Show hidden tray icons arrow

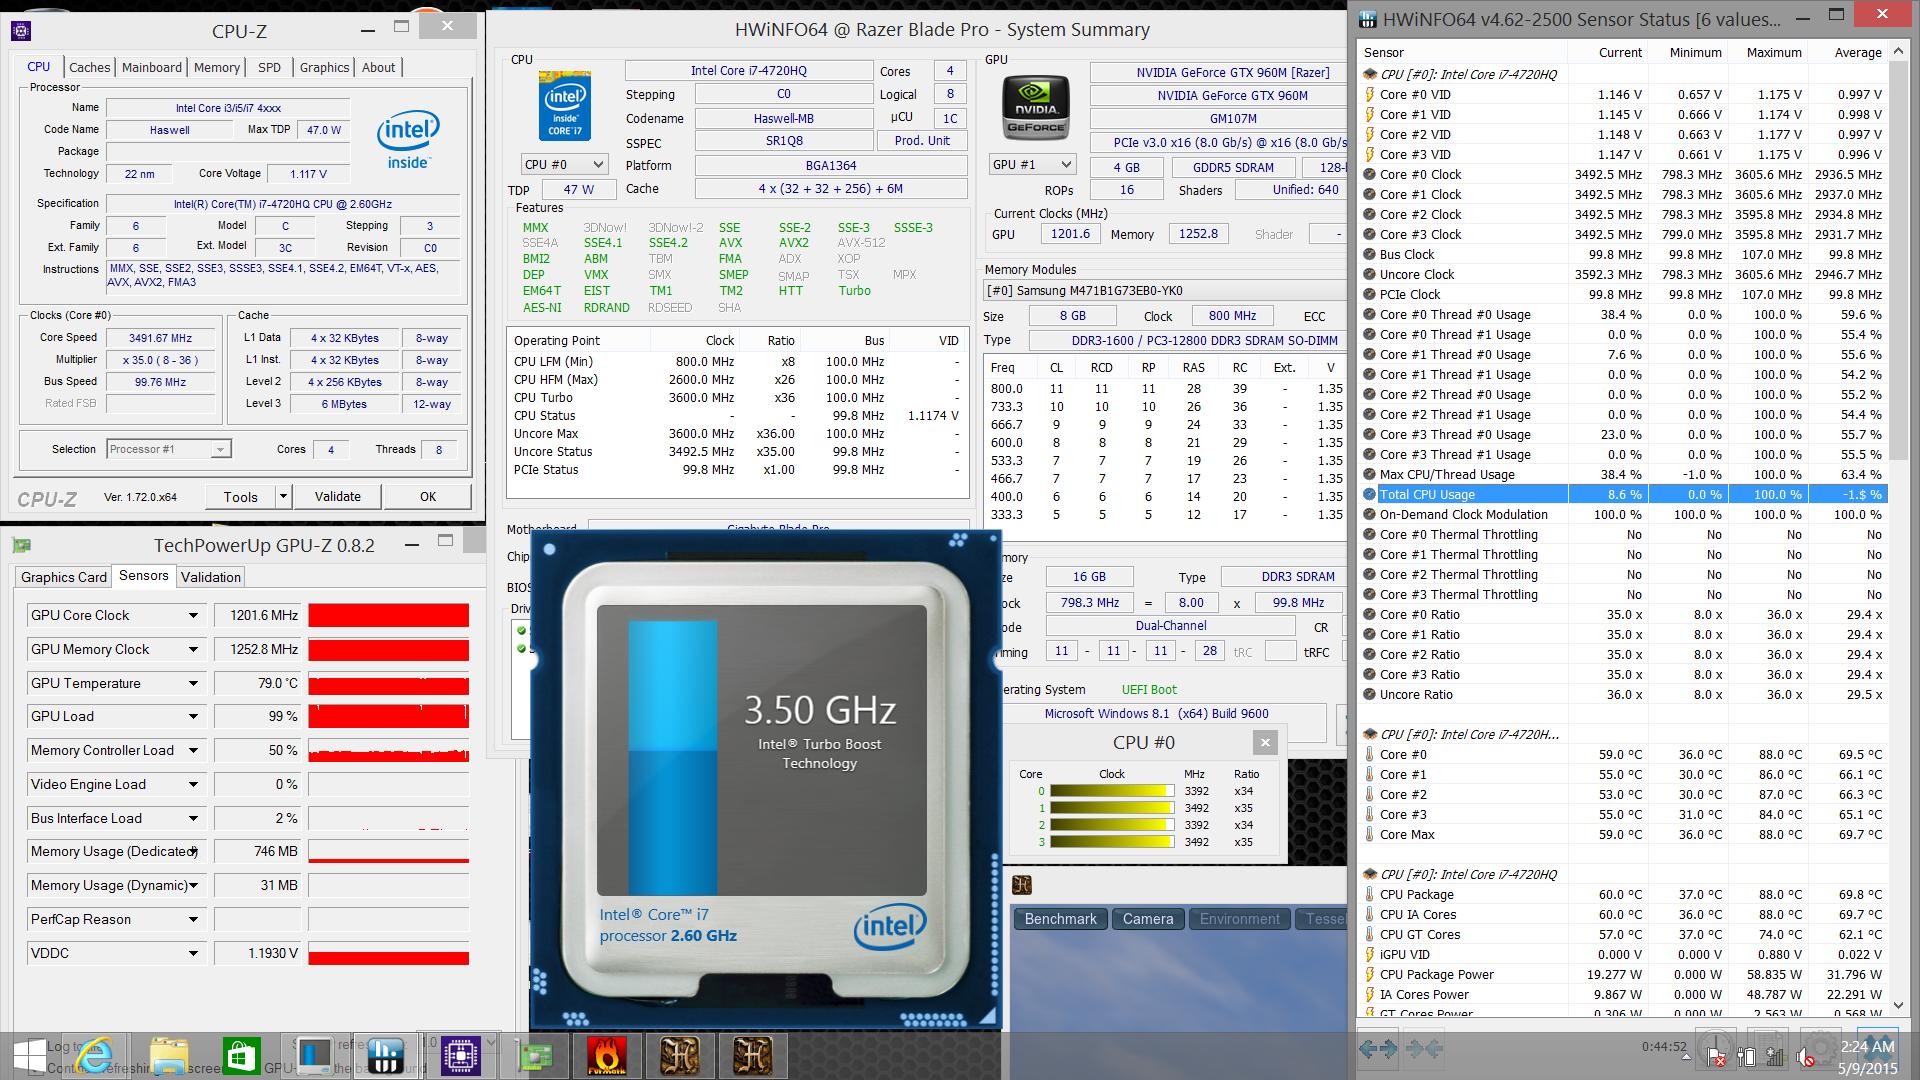tap(1686, 1057)
